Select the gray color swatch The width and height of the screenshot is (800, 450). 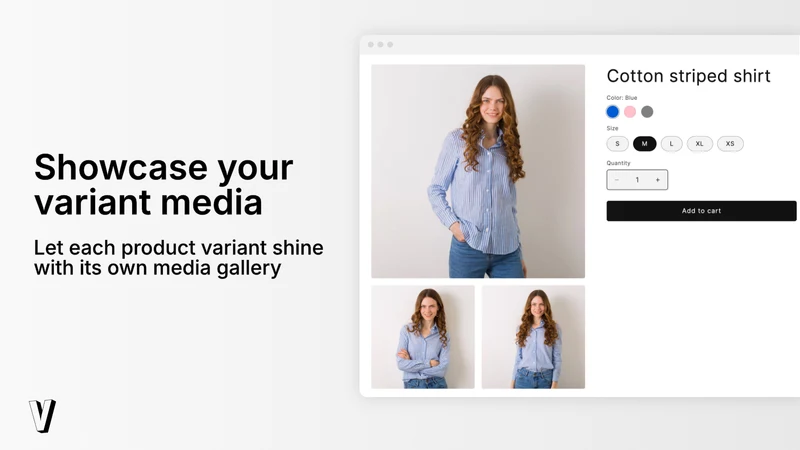click(647, 112)
